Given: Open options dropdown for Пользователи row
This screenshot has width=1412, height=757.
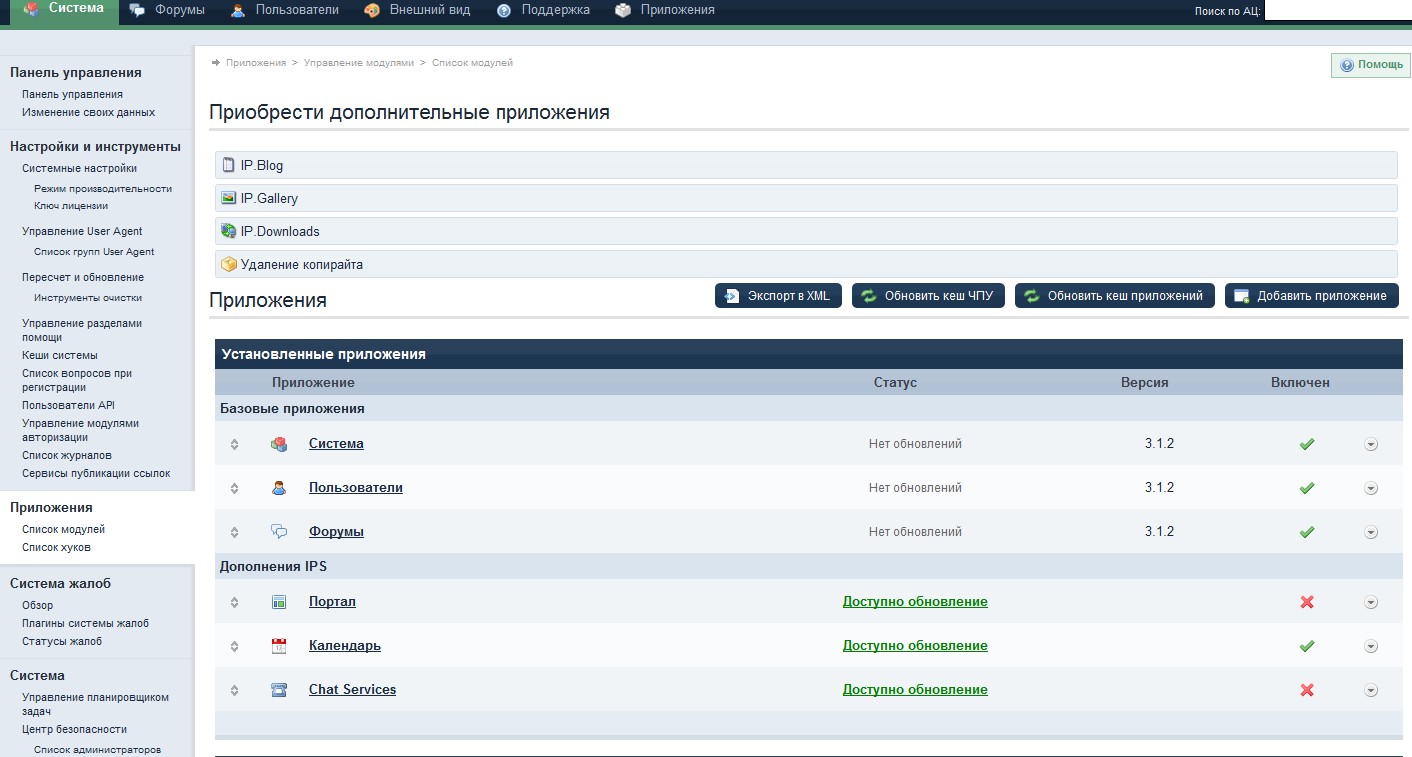Looking at the screenshot, I should (x=1371, y=488).
